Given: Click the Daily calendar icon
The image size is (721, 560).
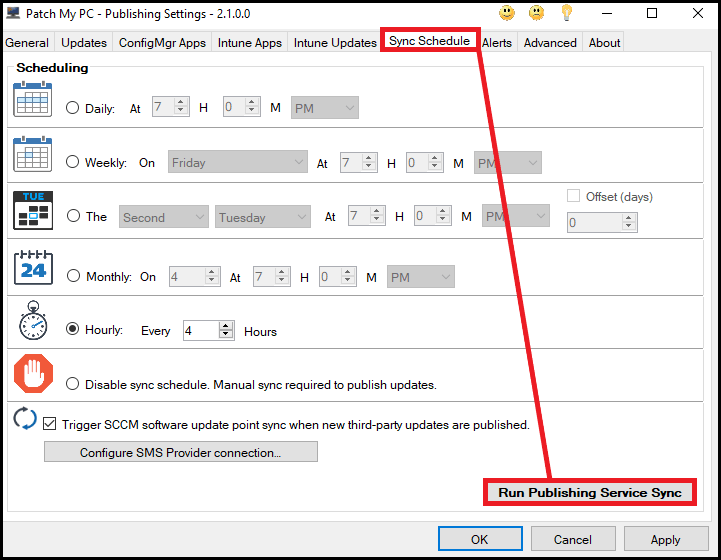Looking at the screenshot, I should point(33,99).
